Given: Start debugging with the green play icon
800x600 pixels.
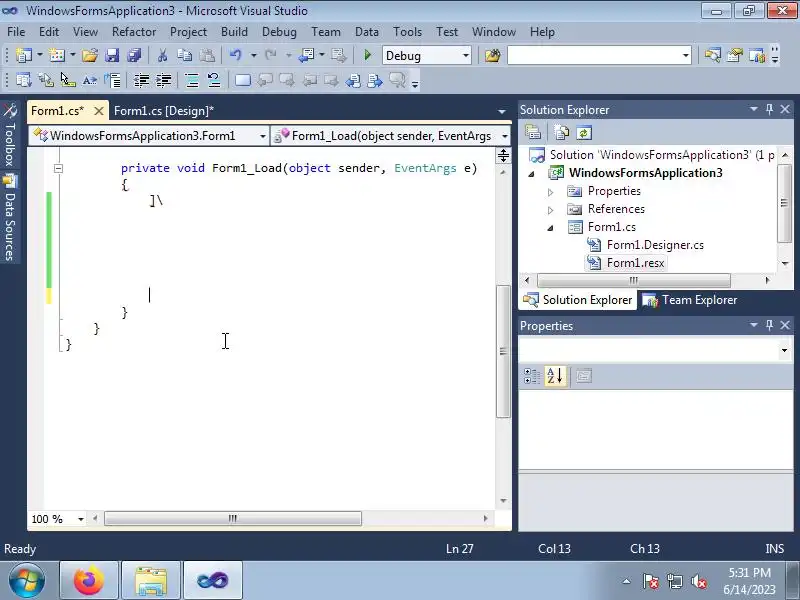Looking at the screenshot, I should (367, 55).
